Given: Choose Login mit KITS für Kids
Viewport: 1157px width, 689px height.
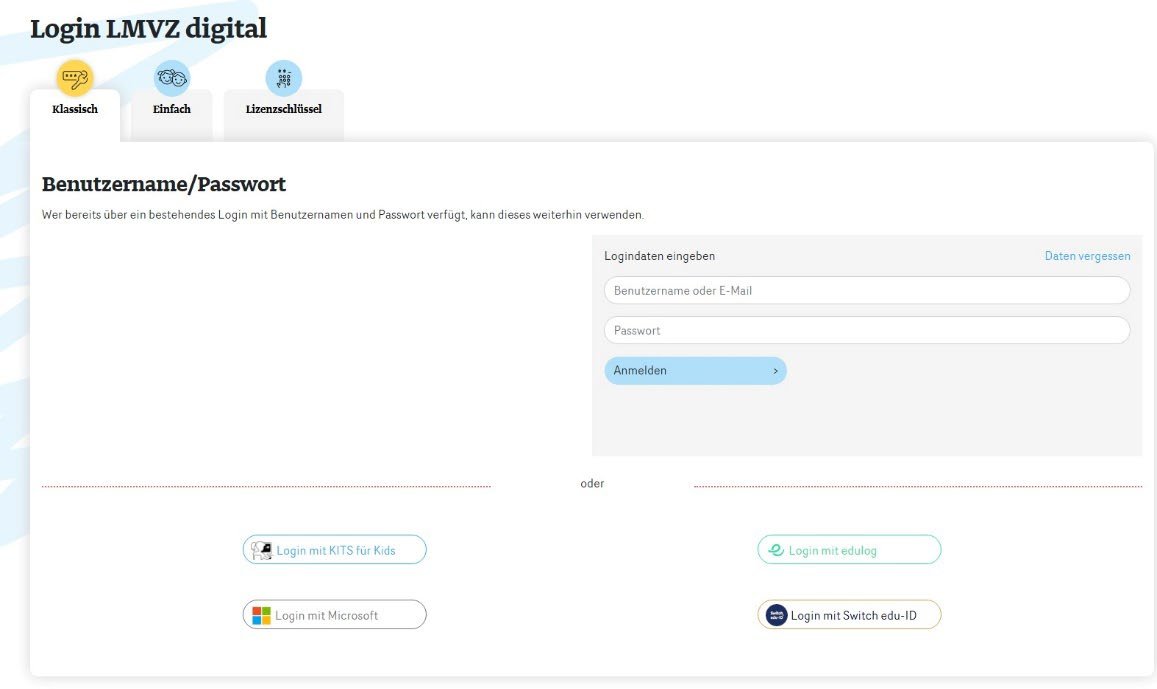Looking at the screenshot, I should click(334, 550).
